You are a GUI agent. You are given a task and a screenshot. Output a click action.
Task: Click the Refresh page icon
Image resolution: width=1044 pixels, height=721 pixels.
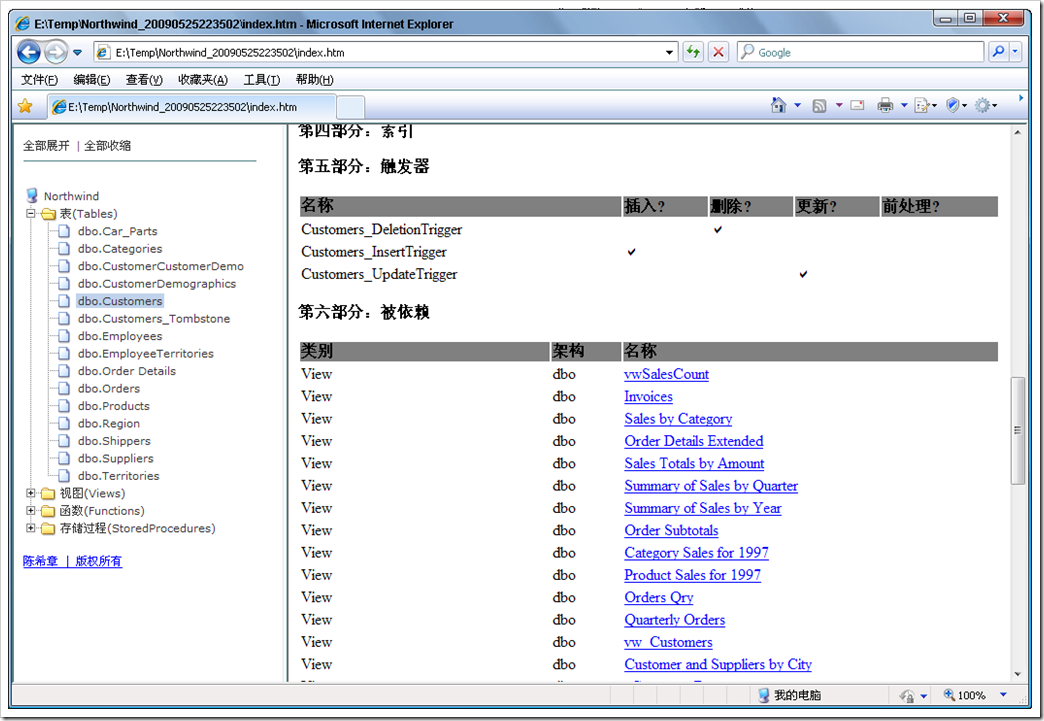[693, 52]
